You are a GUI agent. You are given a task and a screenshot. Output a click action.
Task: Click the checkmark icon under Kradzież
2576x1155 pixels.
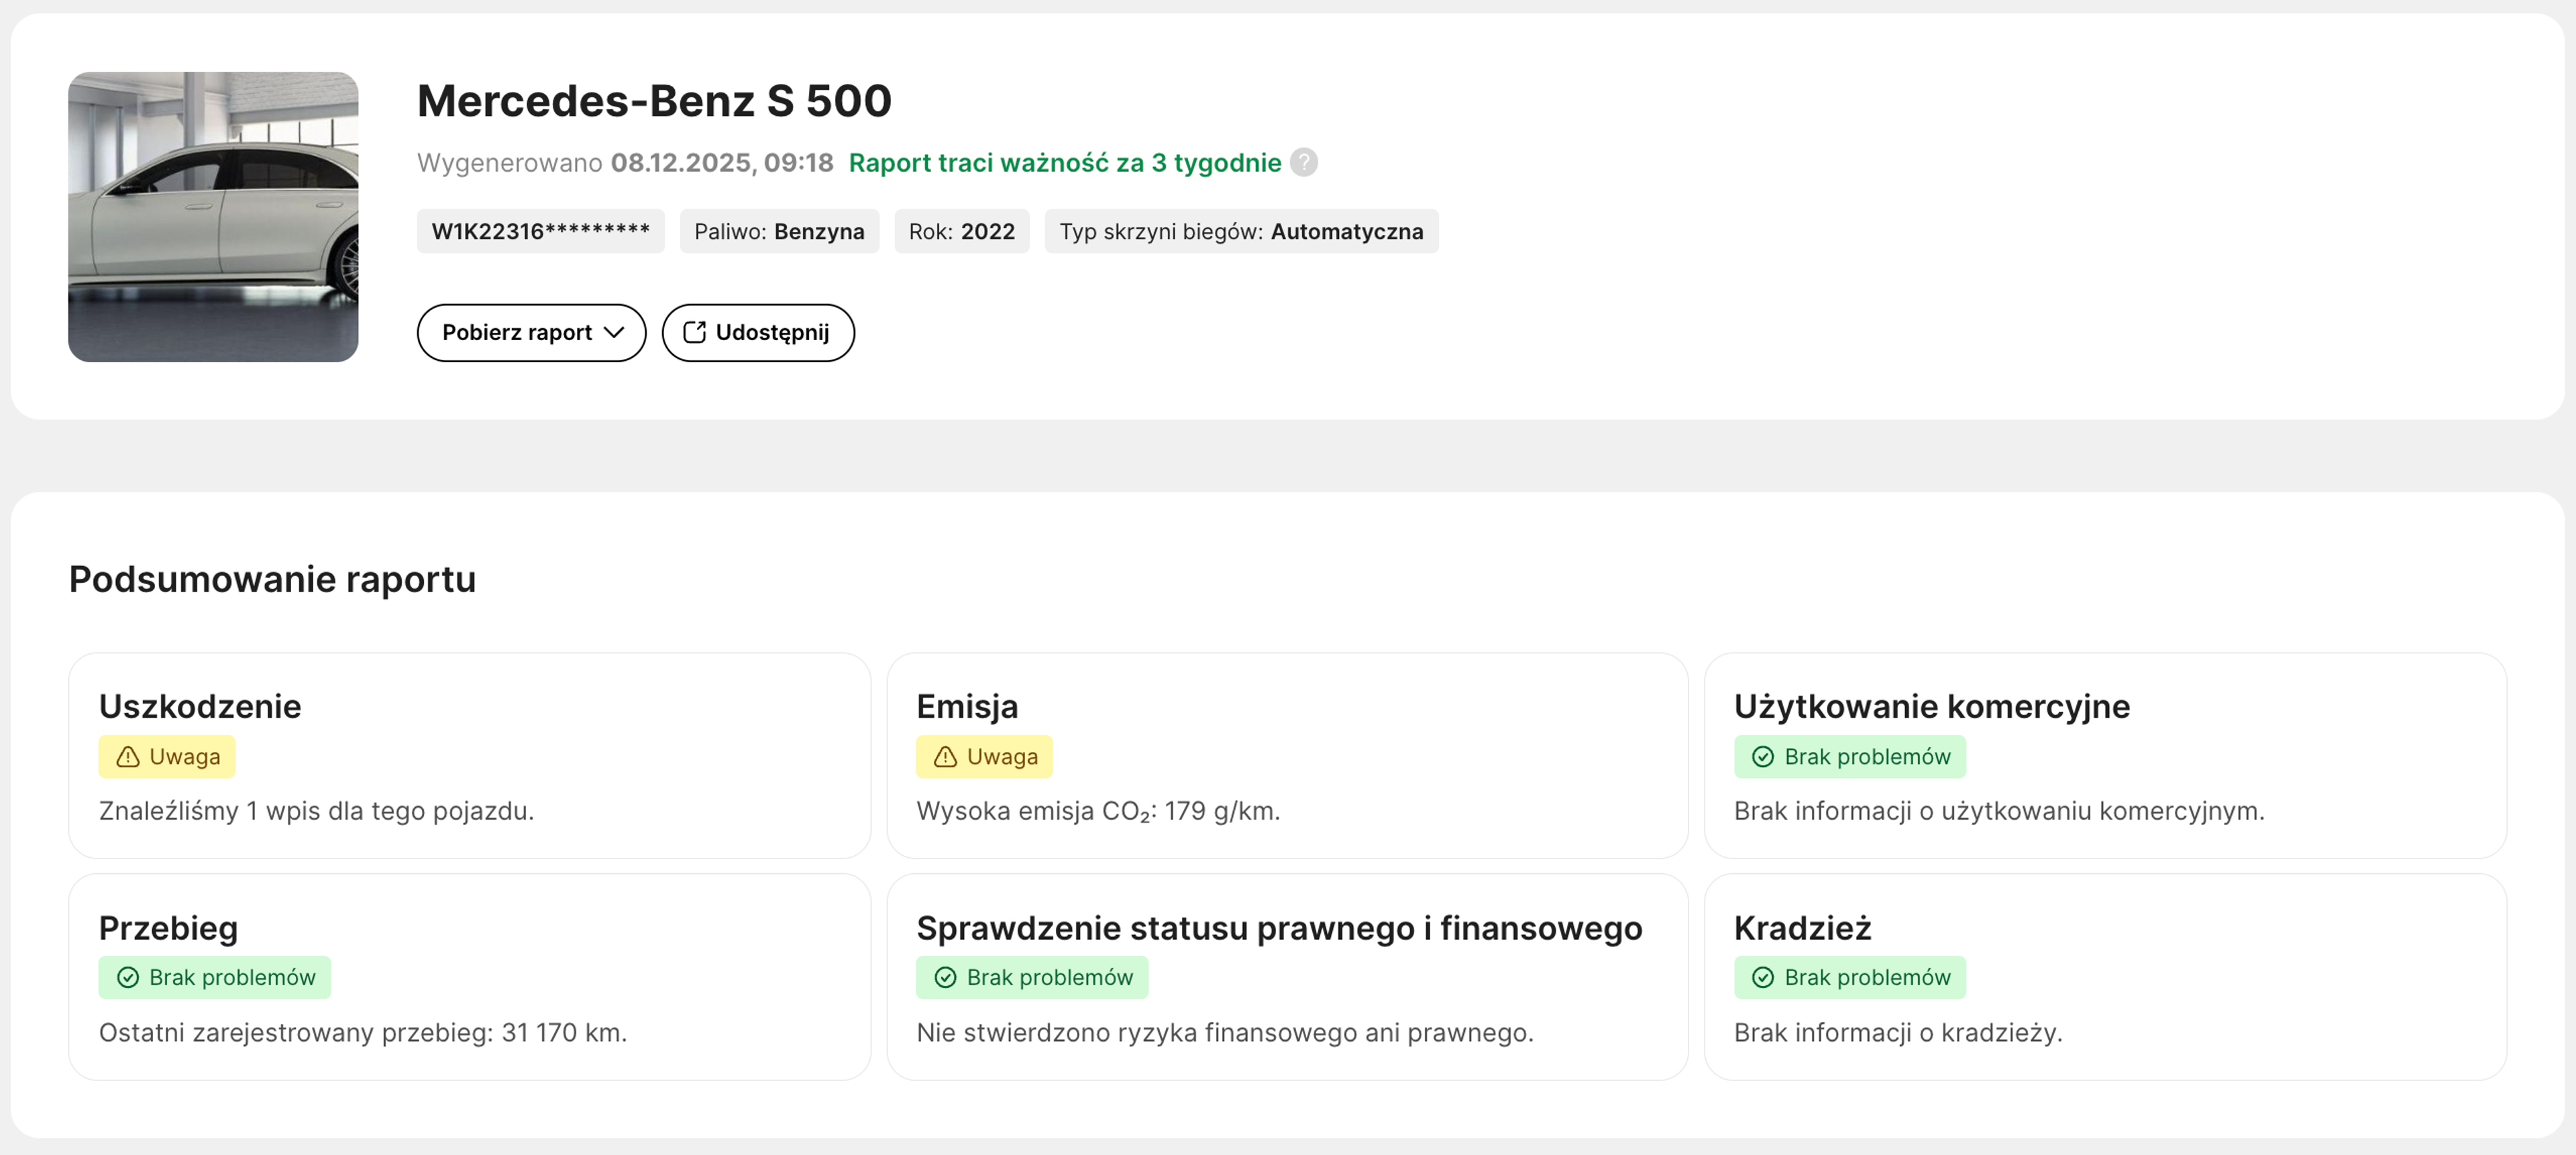(1763, 978)
